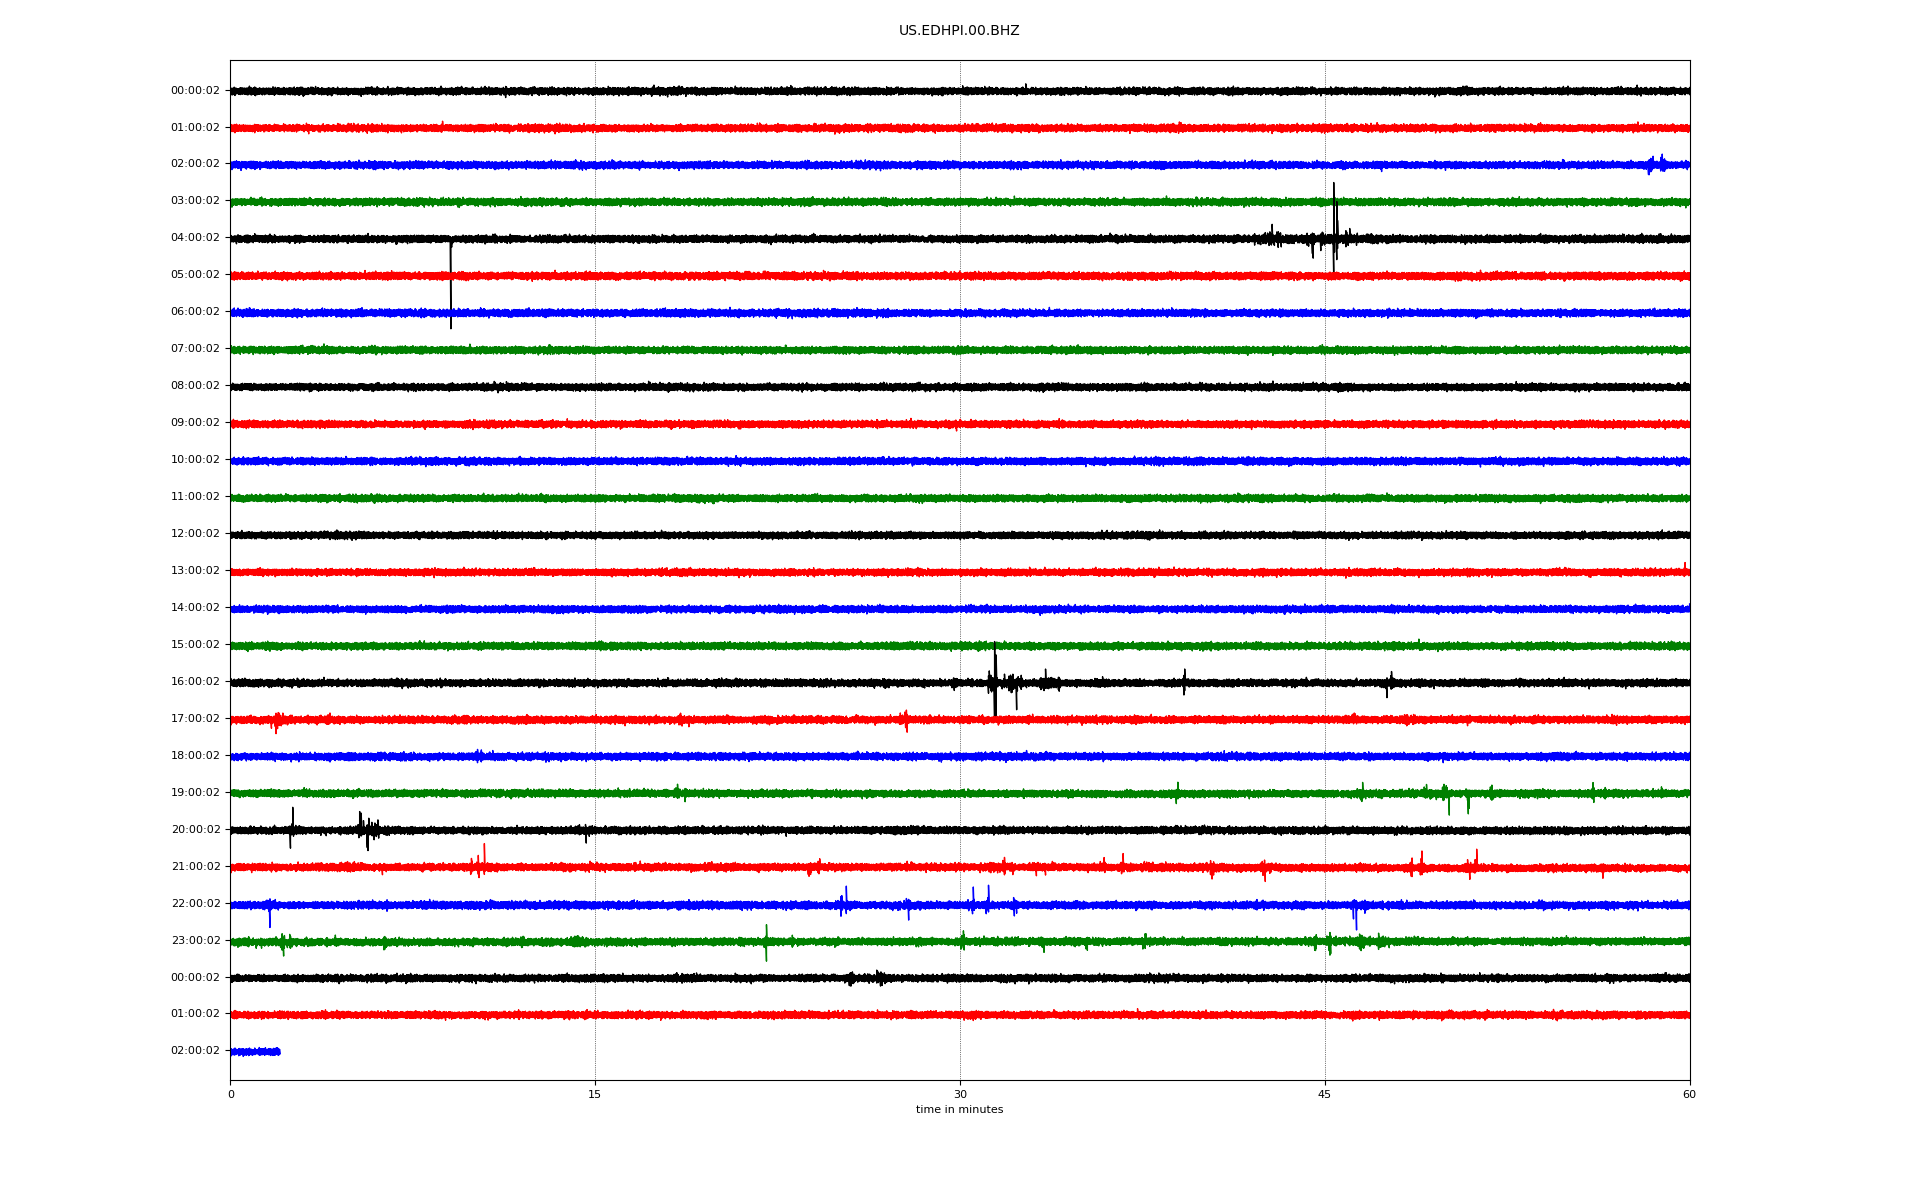Click the axis label time in minutes
The image size is (1920, 1200).
coord(959,1110)
